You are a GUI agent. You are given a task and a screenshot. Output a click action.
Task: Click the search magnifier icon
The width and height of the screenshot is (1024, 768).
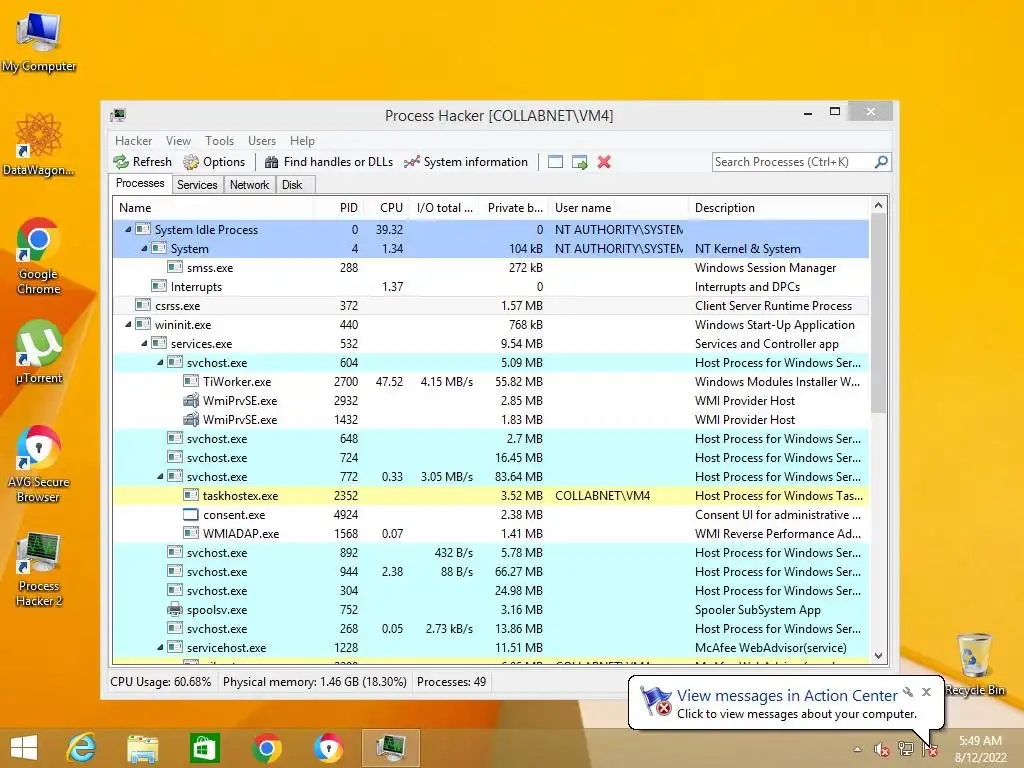pos(881,161)
